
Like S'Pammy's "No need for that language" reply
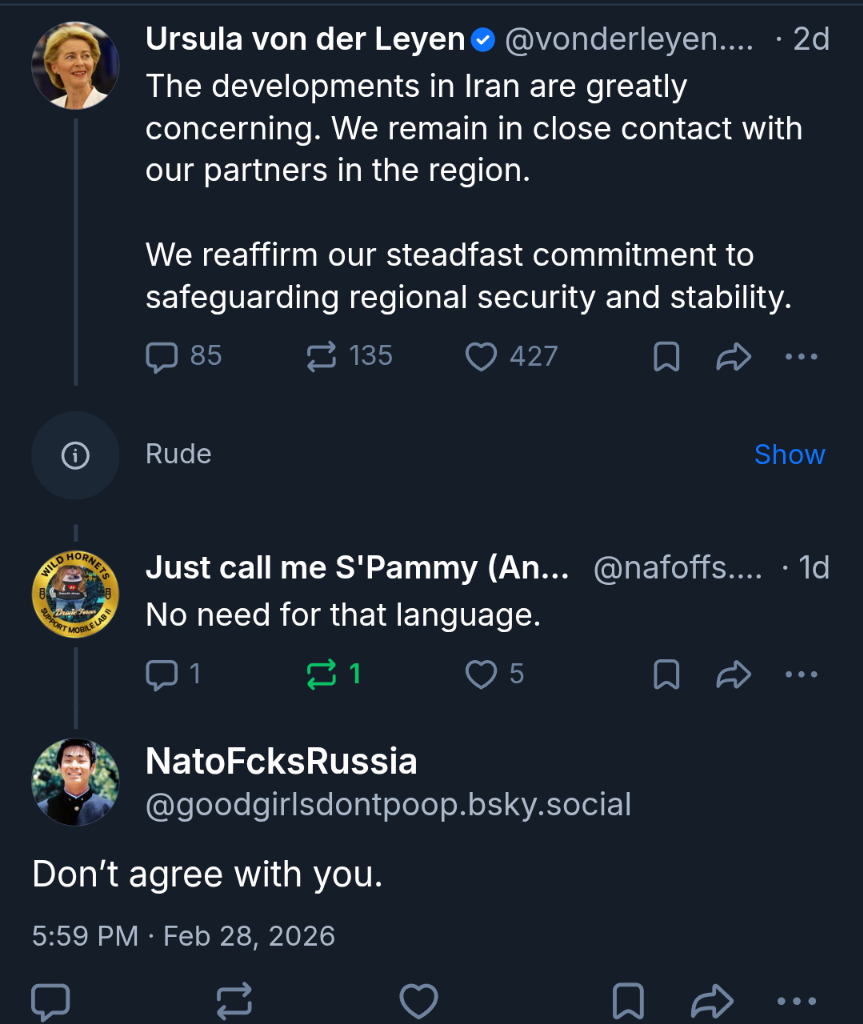click(x=482, y=675)
